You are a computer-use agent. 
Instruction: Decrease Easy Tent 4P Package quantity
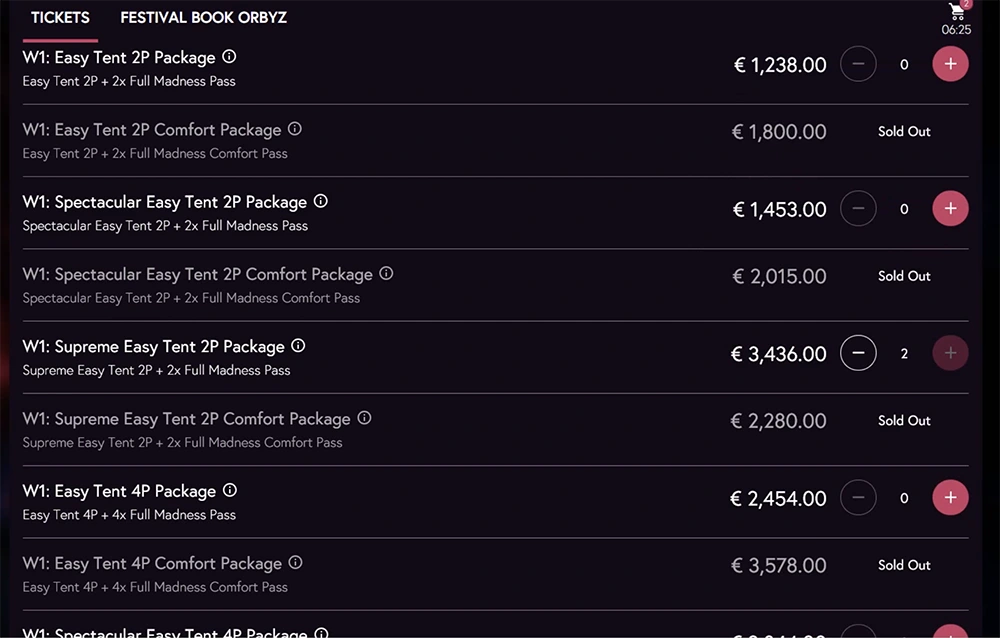[x=858, y=498]
